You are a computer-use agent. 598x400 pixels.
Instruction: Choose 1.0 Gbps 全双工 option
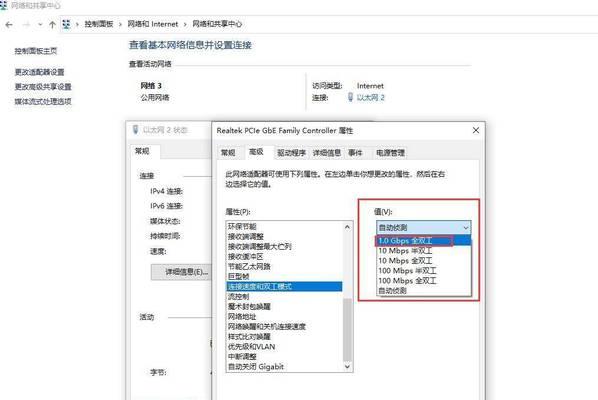[424, 241]
